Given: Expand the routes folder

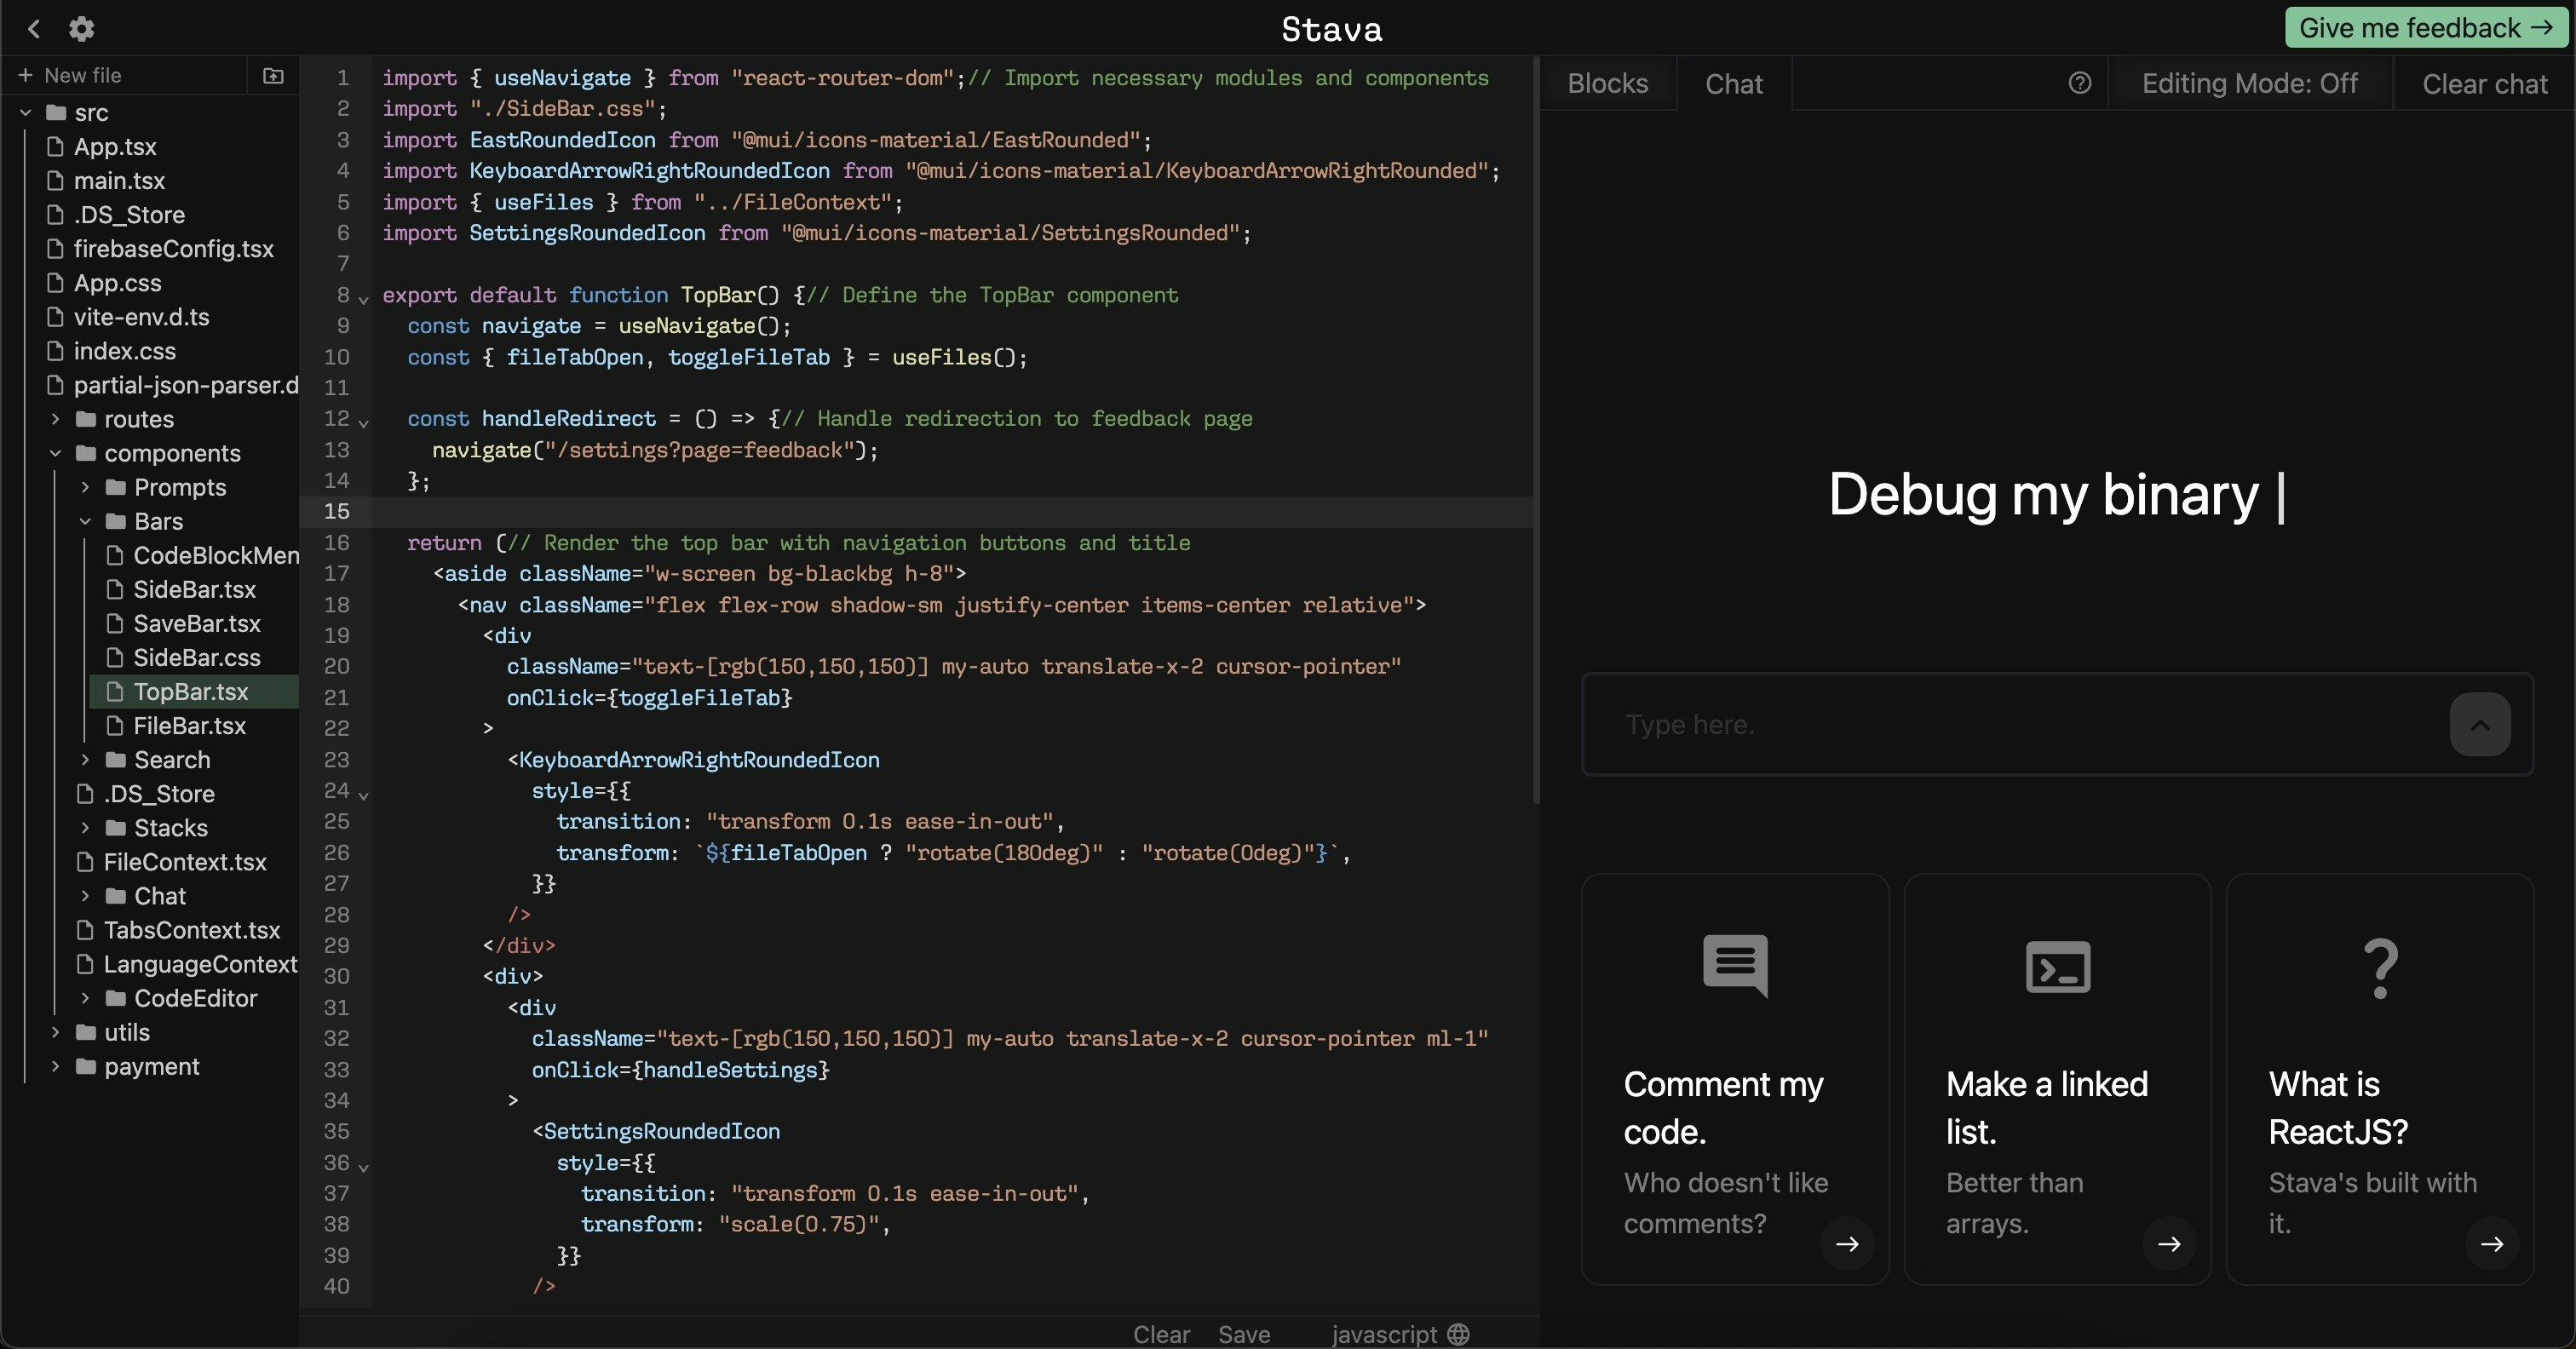Looking at the screenshot, I should tap(56, 419).
